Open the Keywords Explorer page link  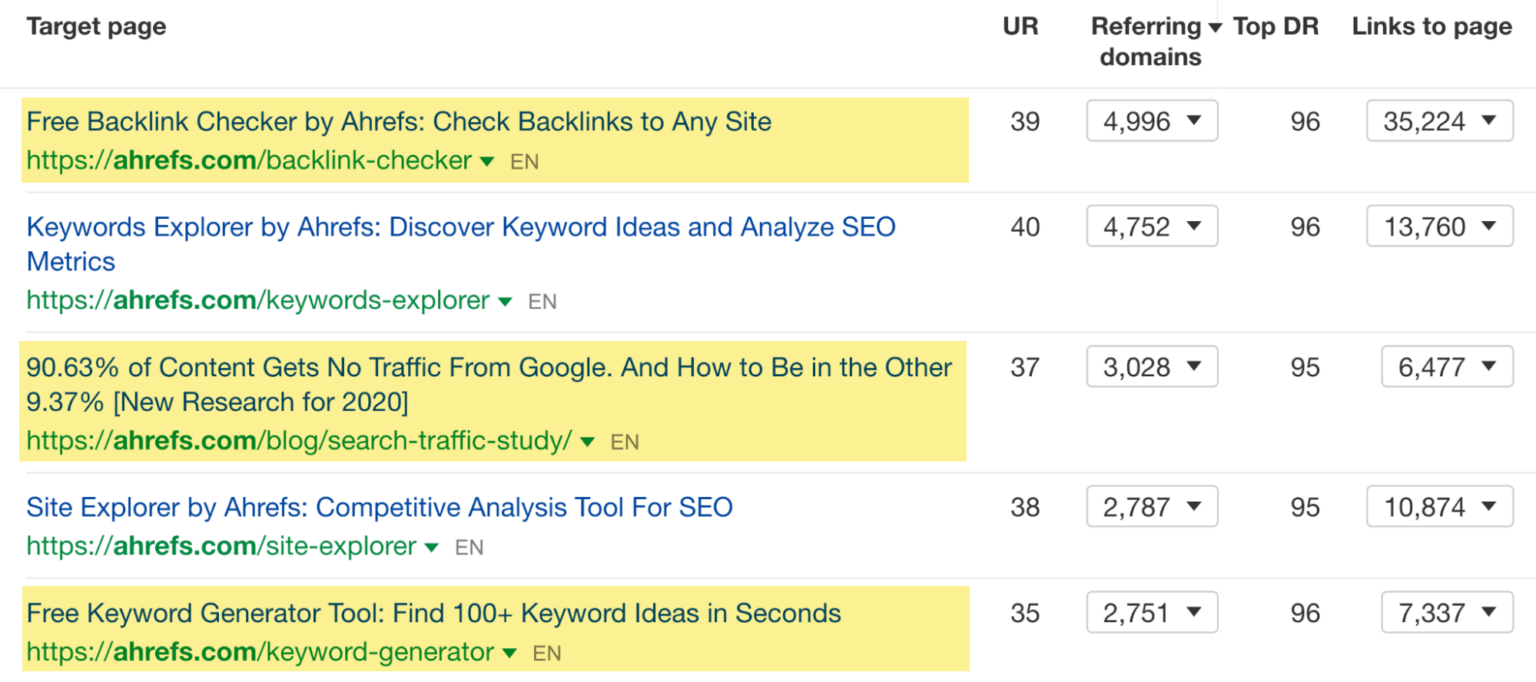click(x=460, y=226)
